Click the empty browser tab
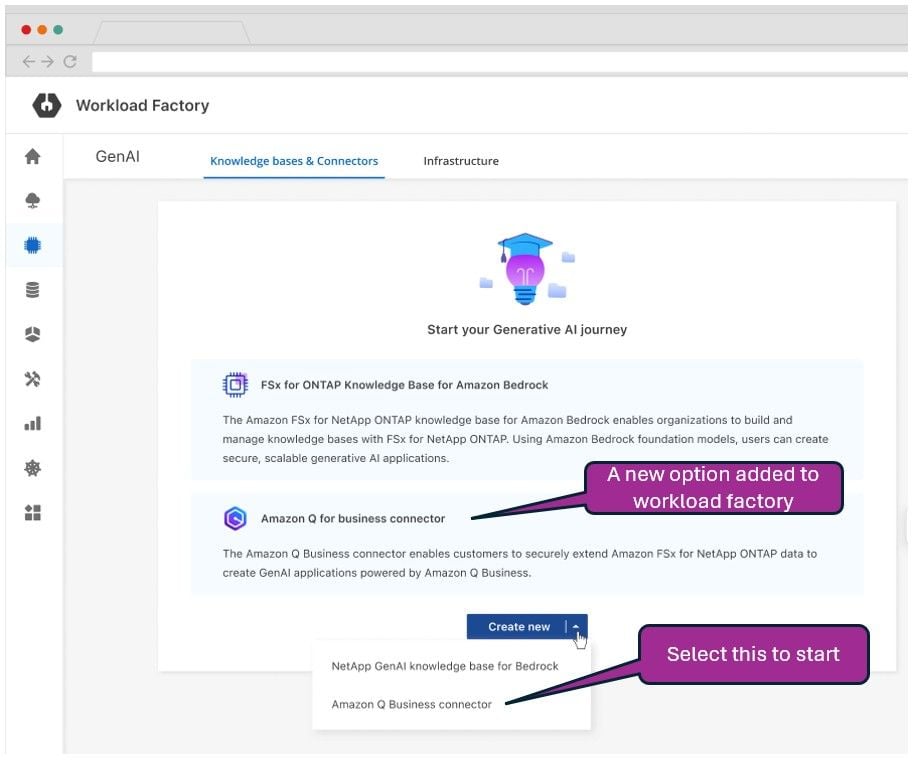This screenshot has width=913, height=760. (172, 33)
